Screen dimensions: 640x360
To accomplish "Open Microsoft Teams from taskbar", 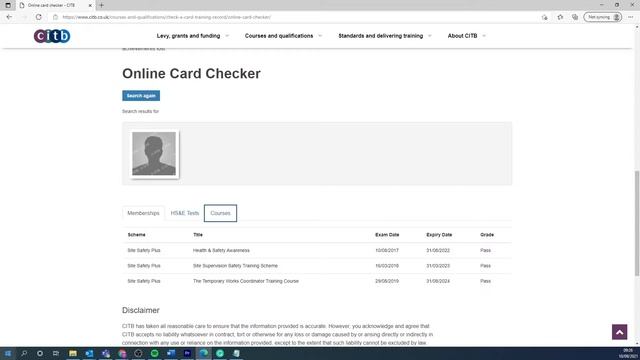I will click(x=106, y=353).
